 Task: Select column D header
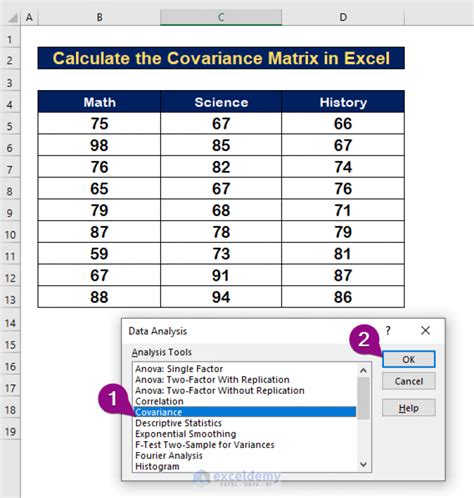[343, 17]
